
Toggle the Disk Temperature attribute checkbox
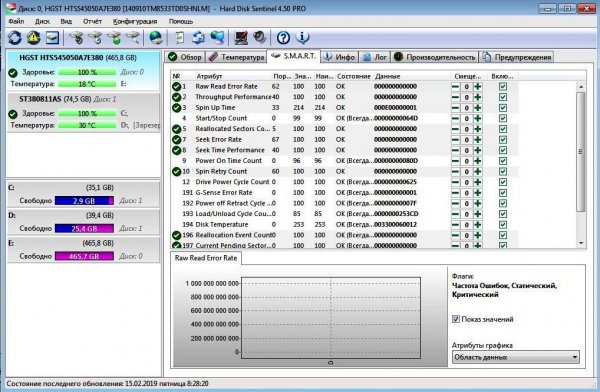coord(502,224)
